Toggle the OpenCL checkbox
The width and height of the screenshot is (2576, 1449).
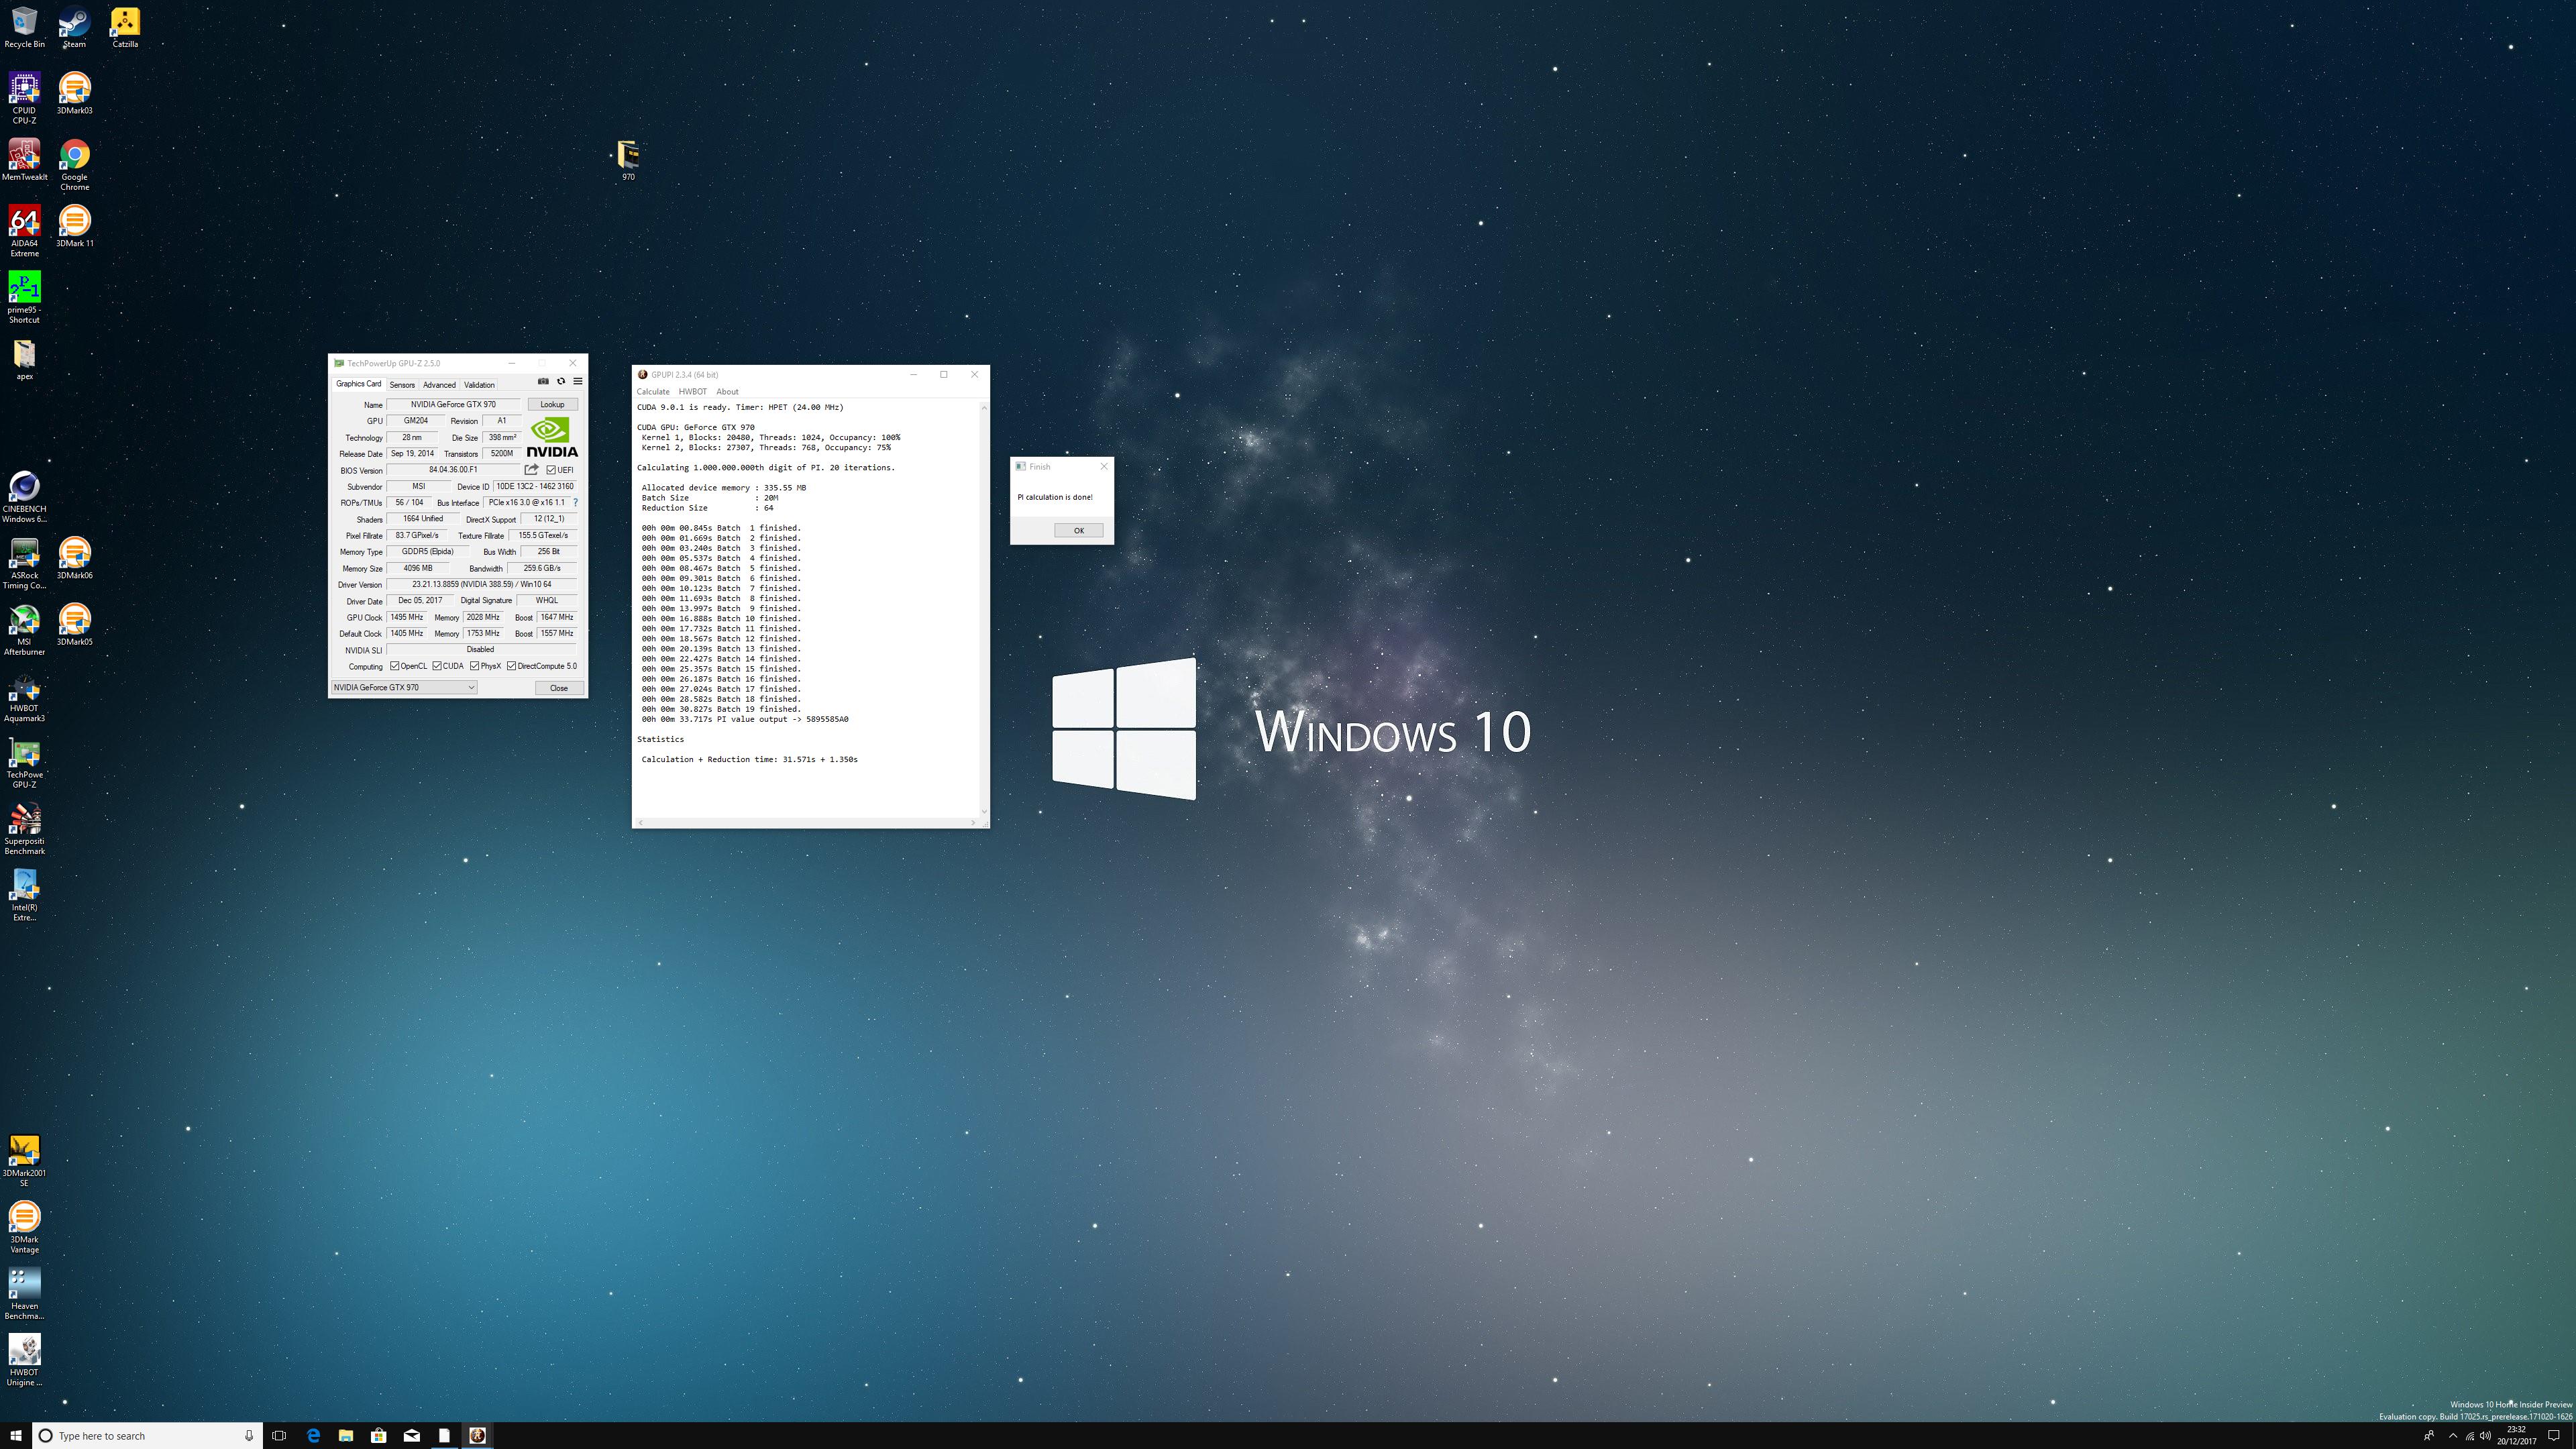pyautogui.click(x=395, y=666)
